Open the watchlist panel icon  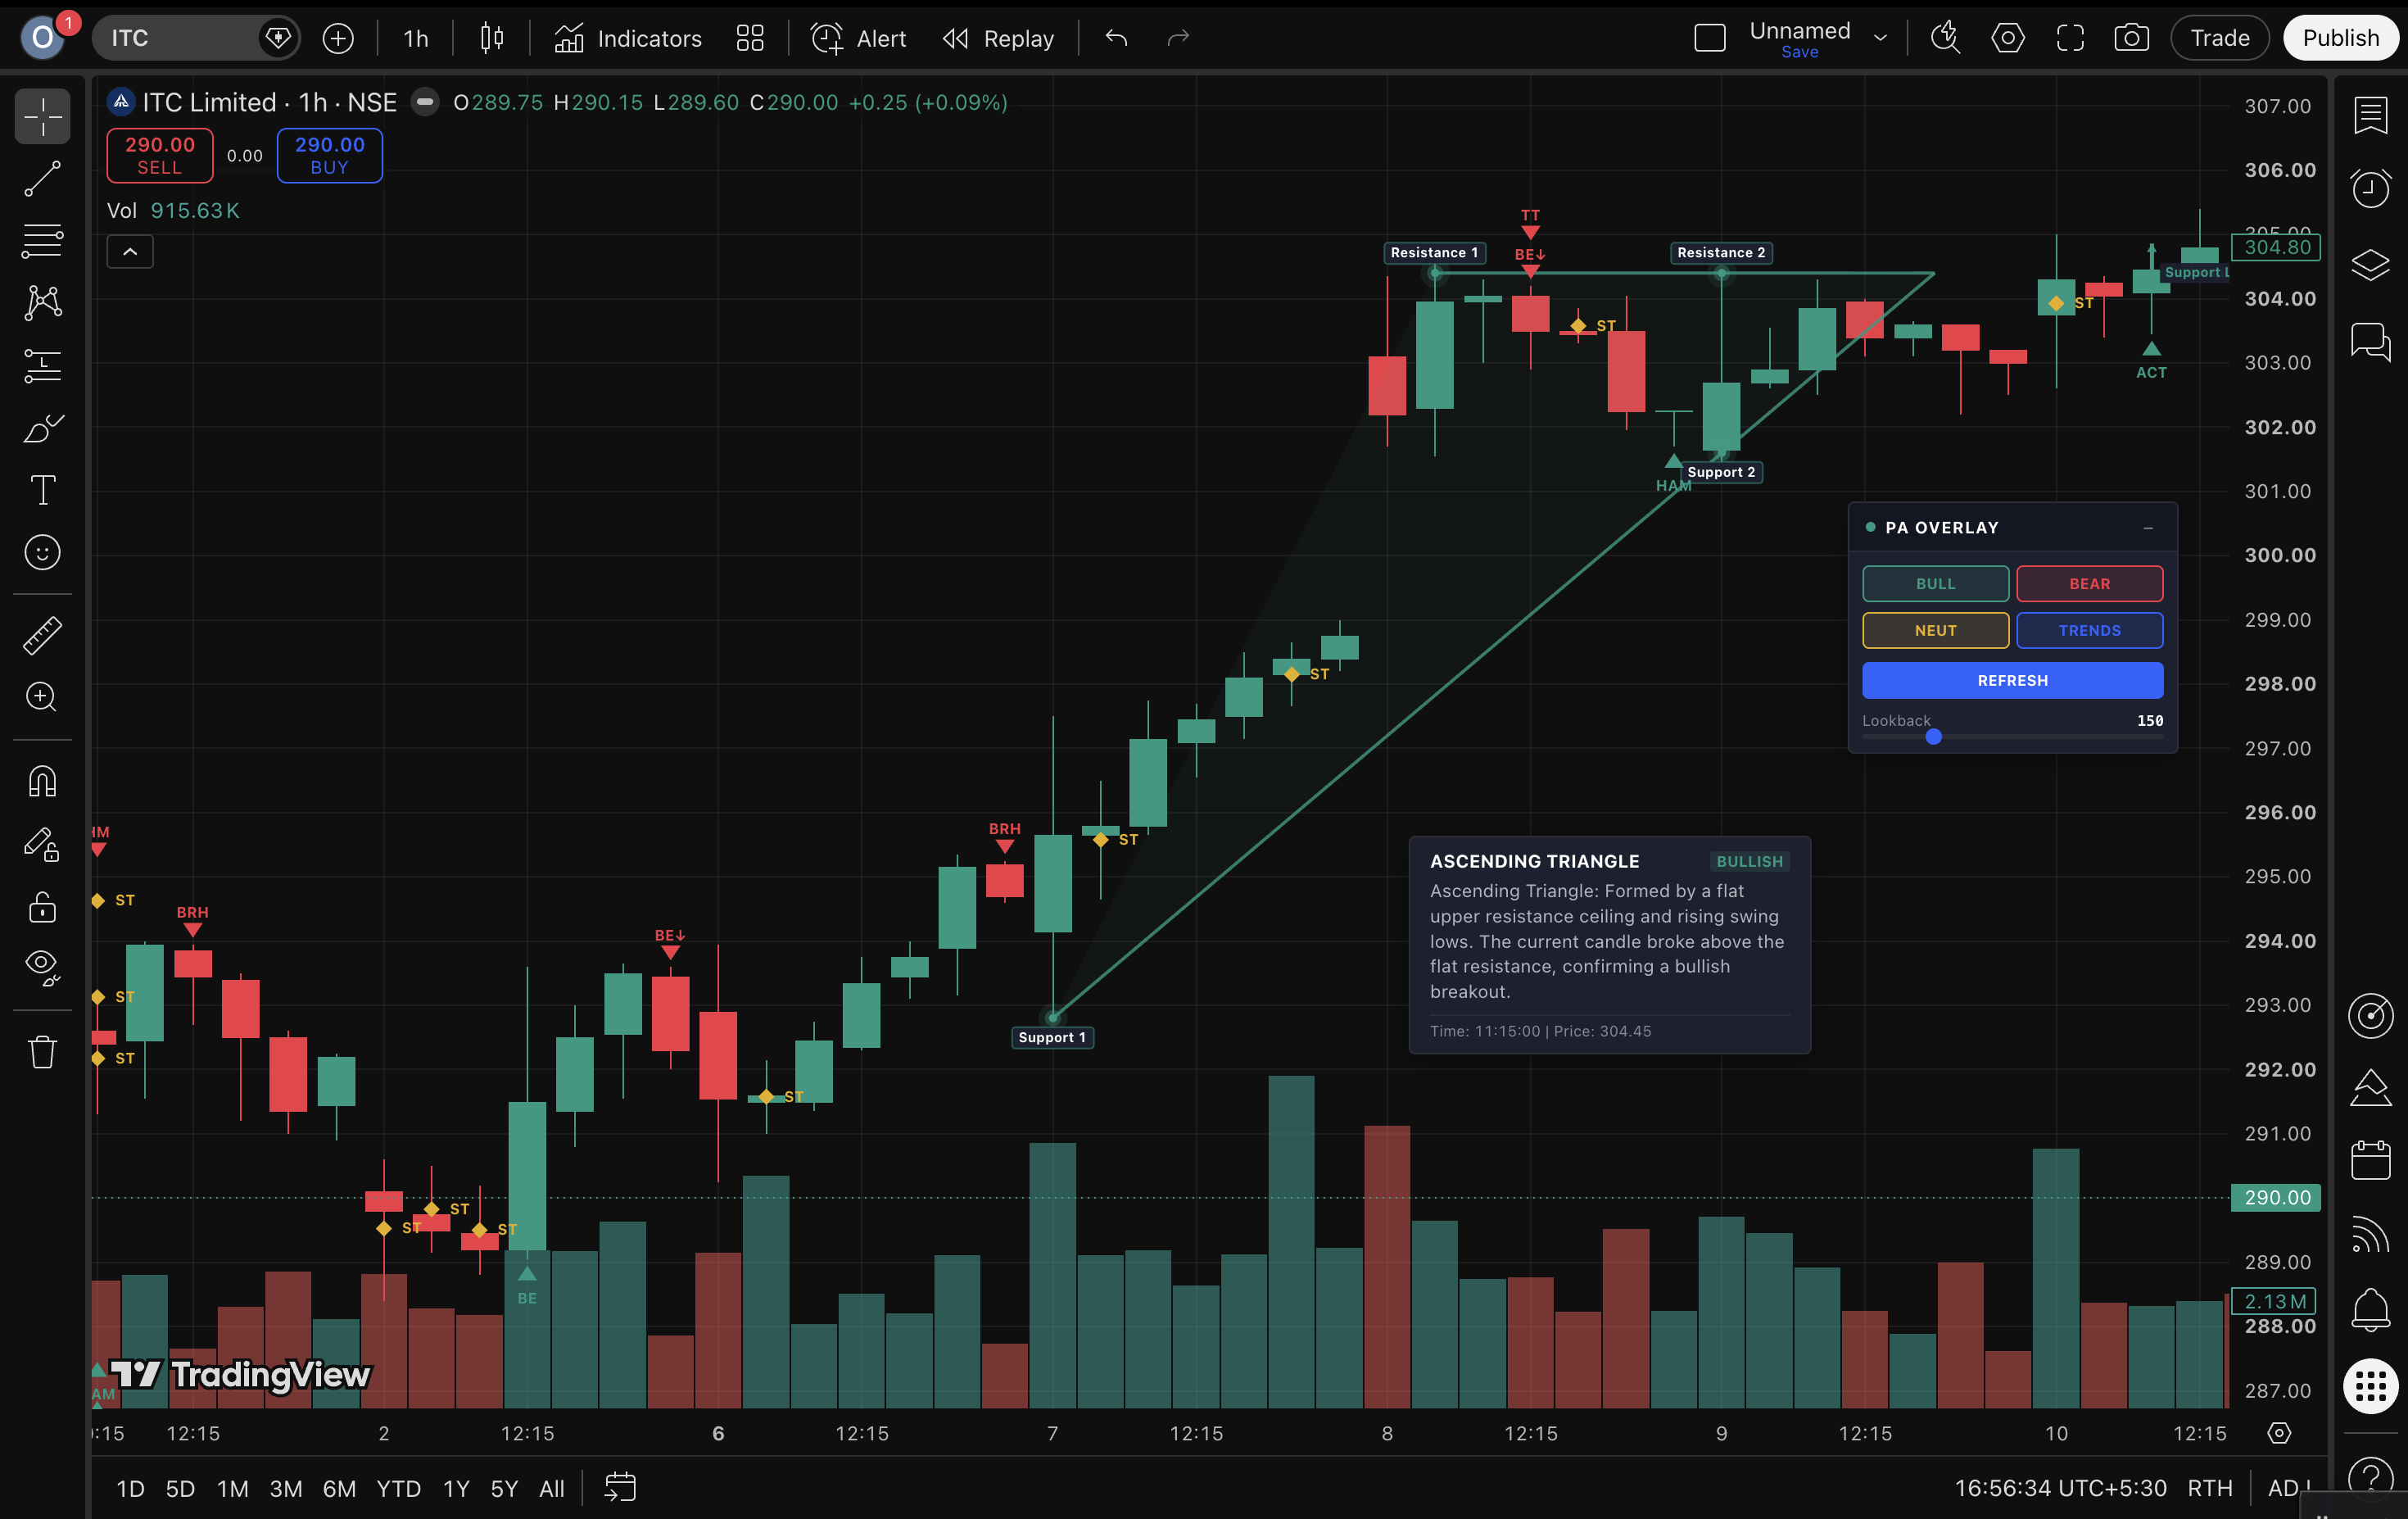[2370, 116]
